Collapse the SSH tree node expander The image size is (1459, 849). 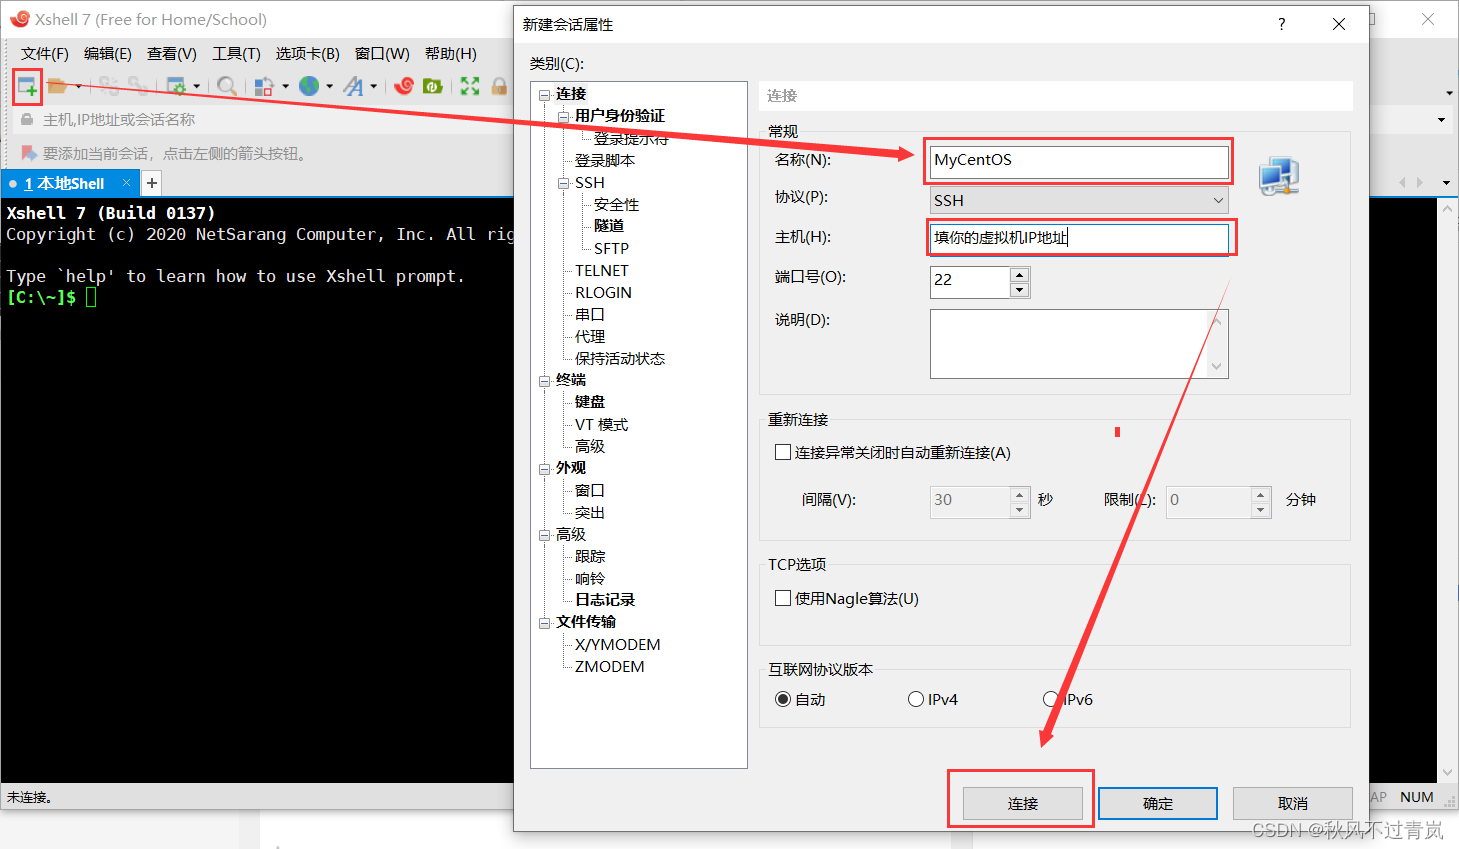tap(564, 183)
